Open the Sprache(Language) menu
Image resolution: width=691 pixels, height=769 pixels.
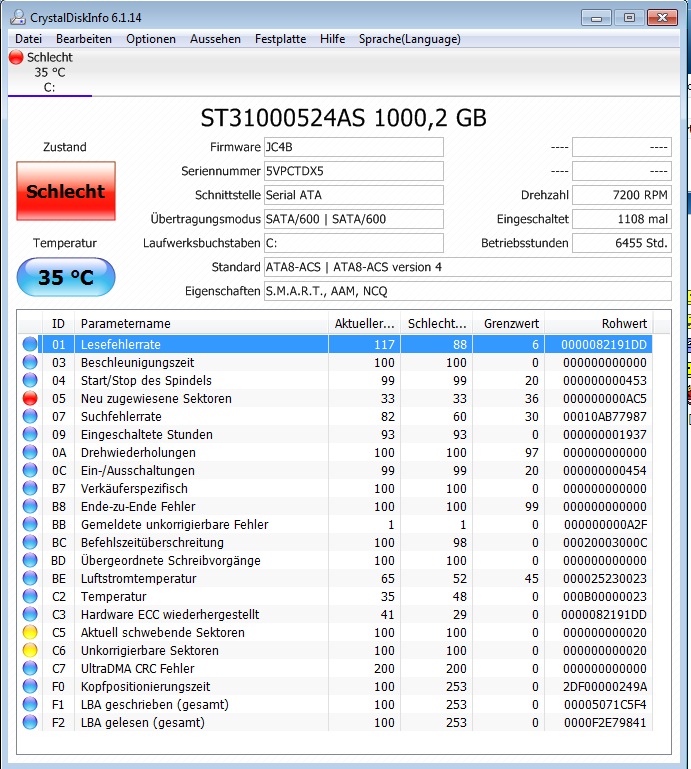(410, 39)
